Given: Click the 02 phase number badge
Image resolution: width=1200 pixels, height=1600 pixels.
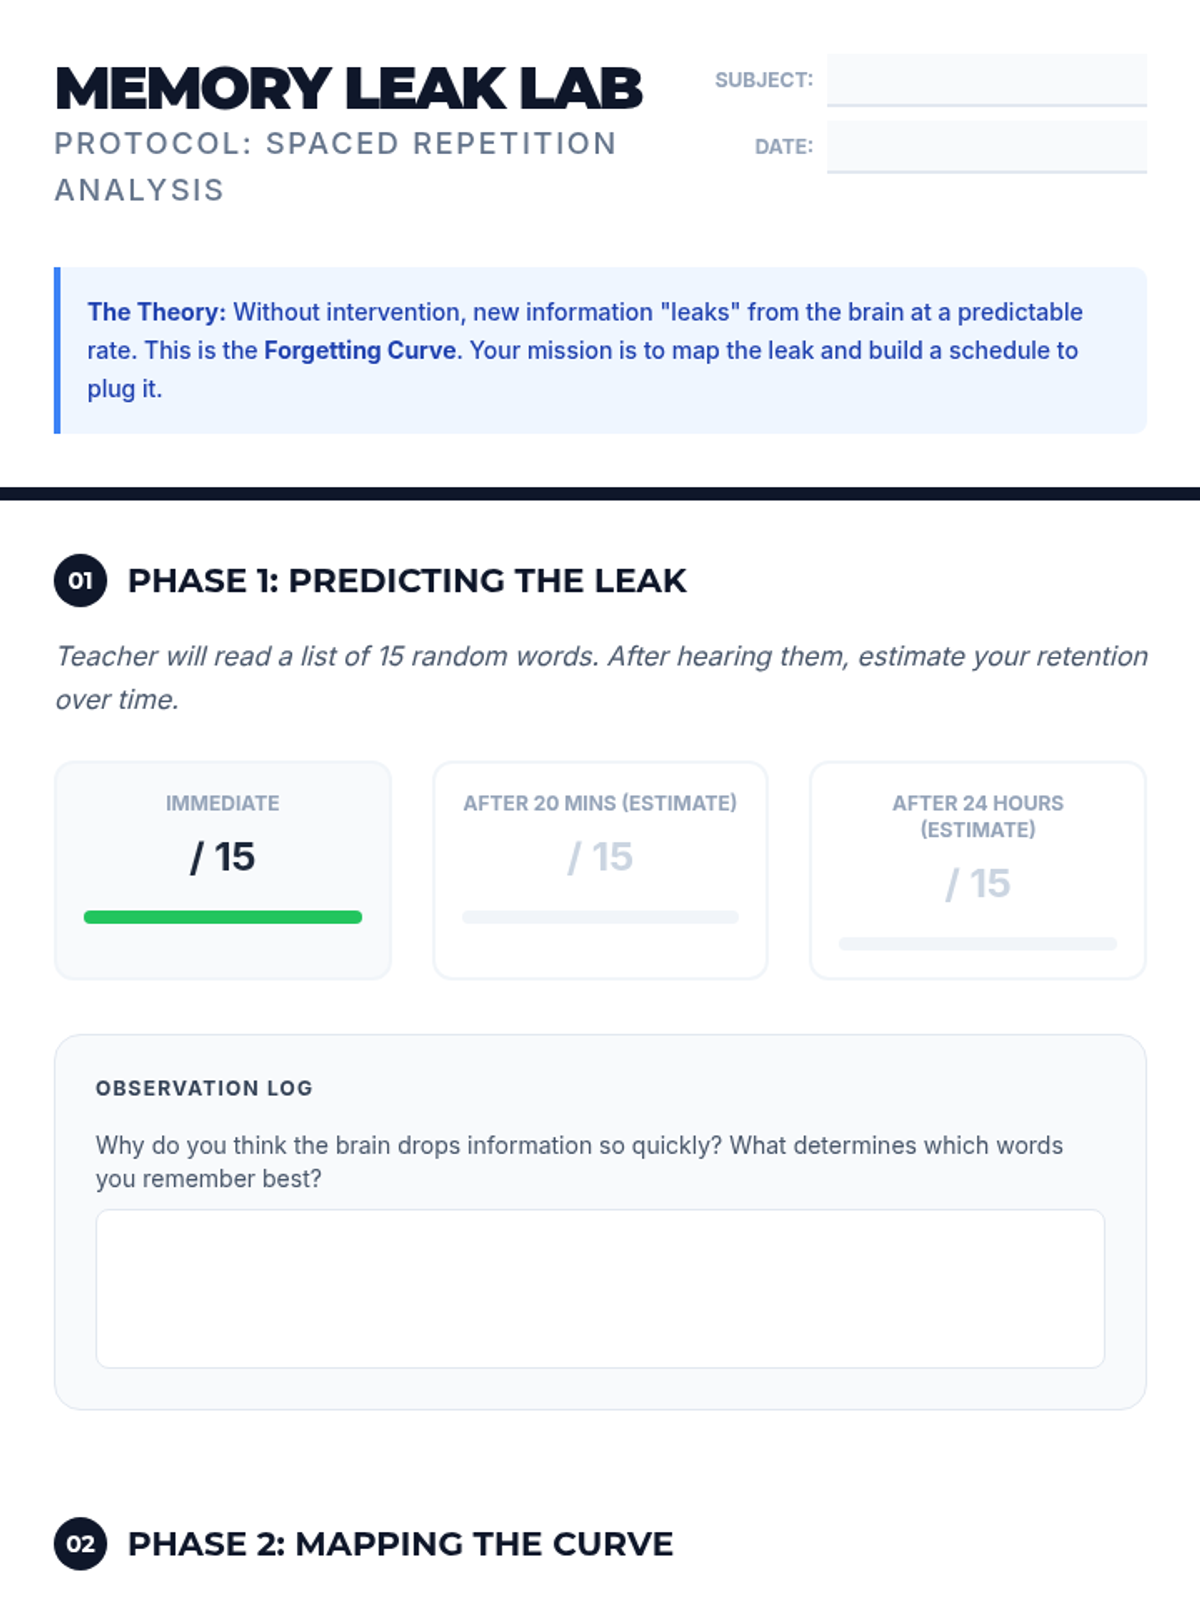Looking at the screenshot, I should coord(80,1544).
